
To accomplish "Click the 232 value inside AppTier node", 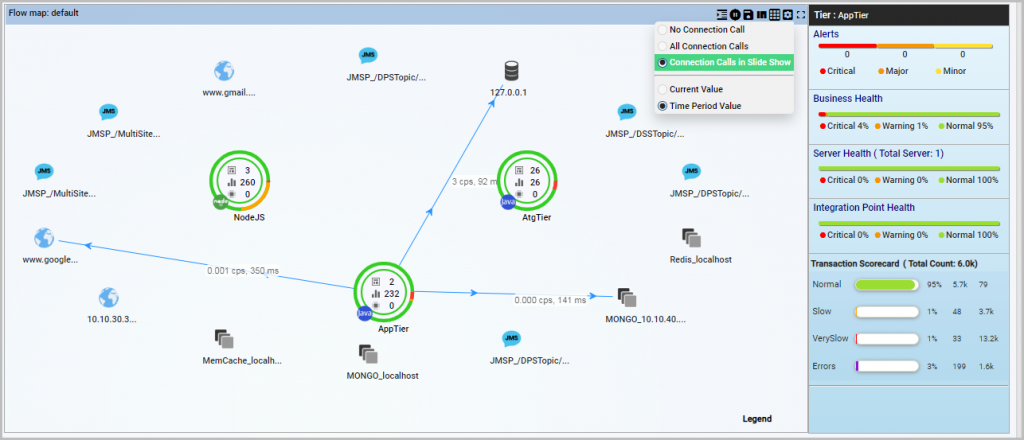I will 391,294.
